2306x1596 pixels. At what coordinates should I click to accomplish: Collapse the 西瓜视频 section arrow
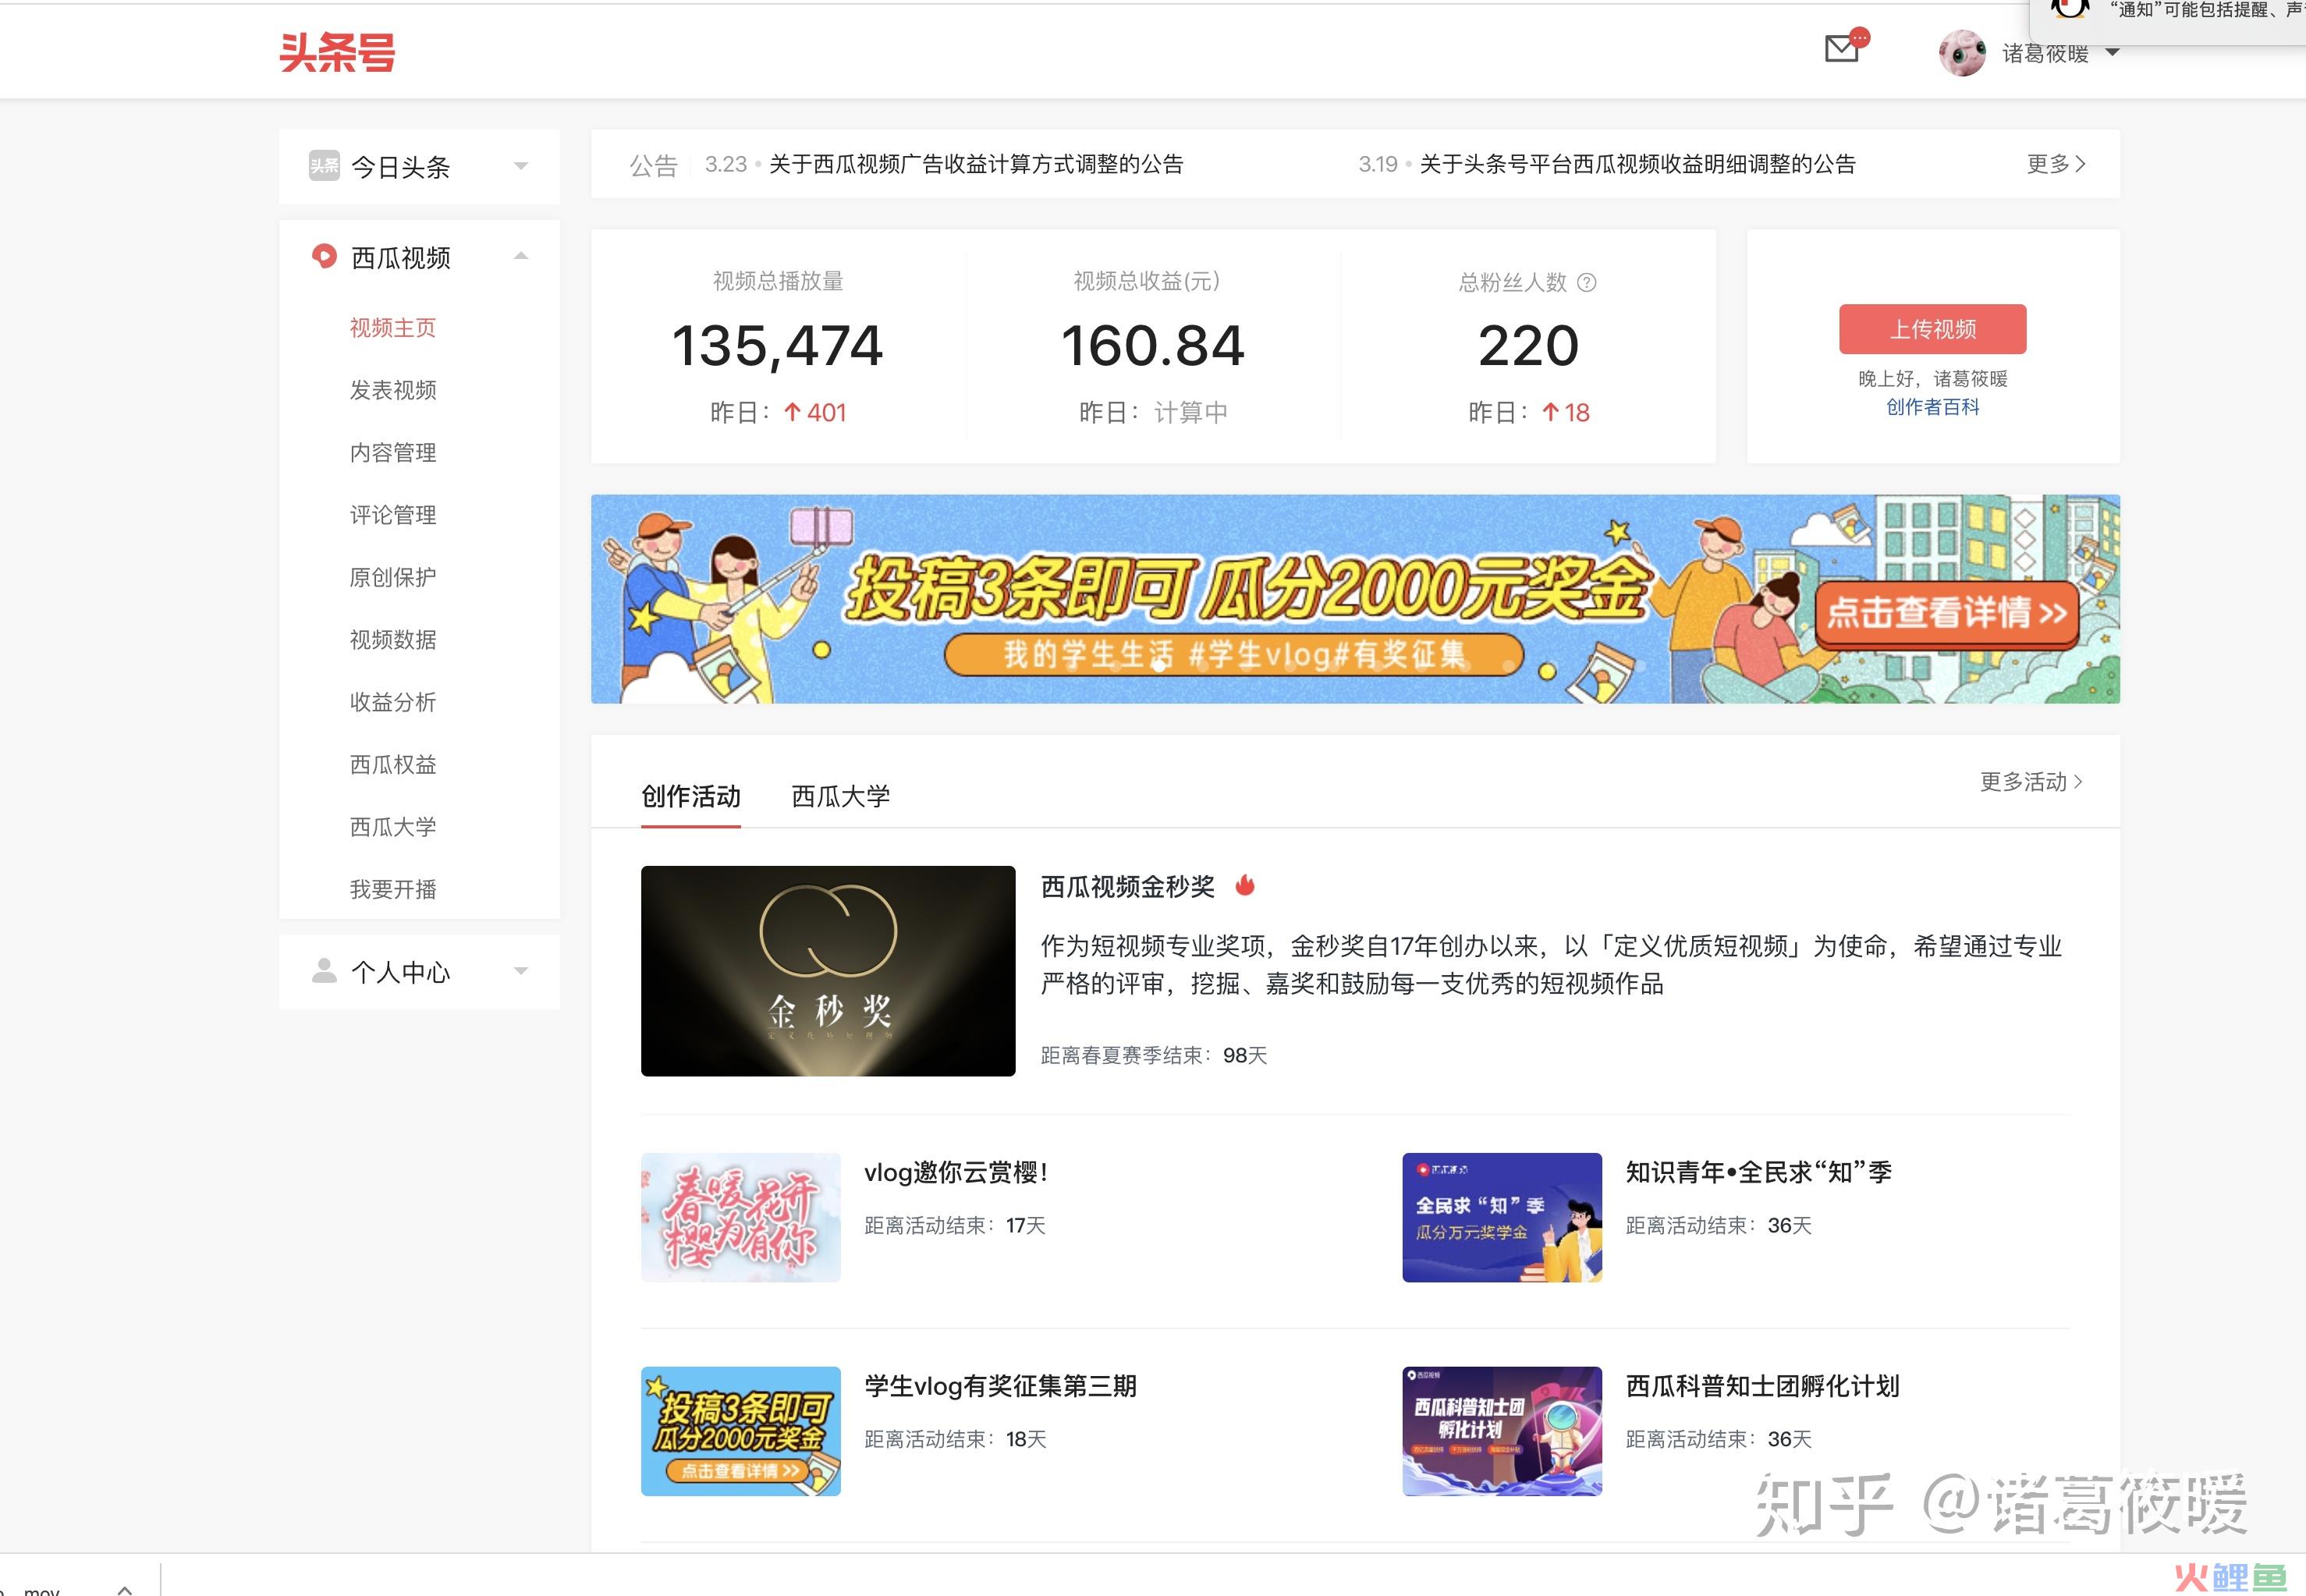pos(520,256)
